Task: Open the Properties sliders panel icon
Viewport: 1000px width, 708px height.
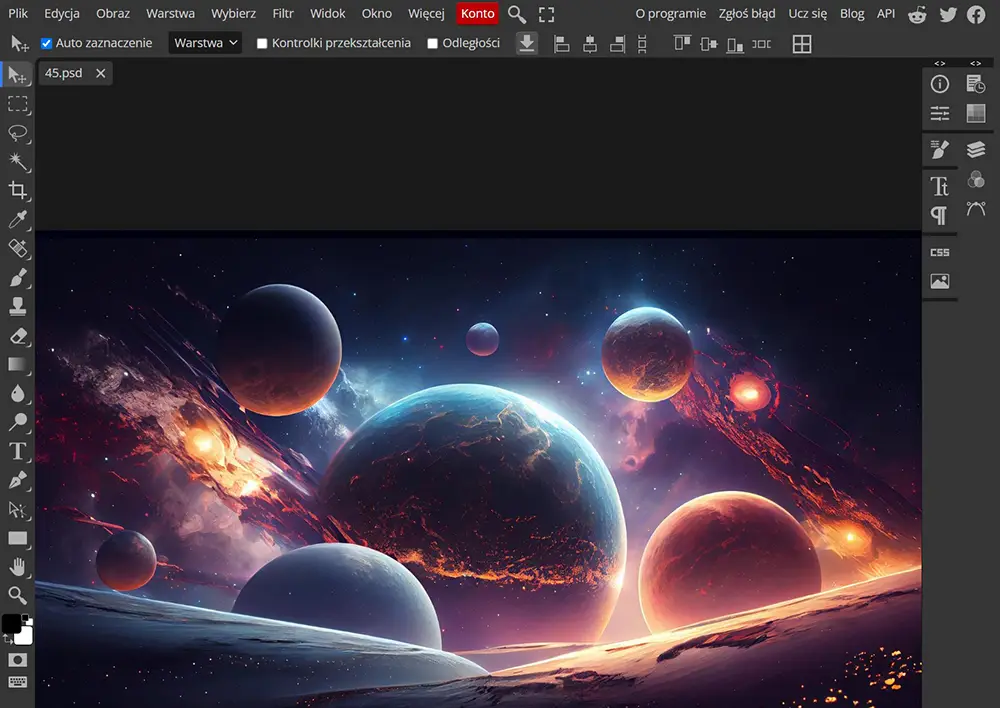Action: [x=939, y=114]
